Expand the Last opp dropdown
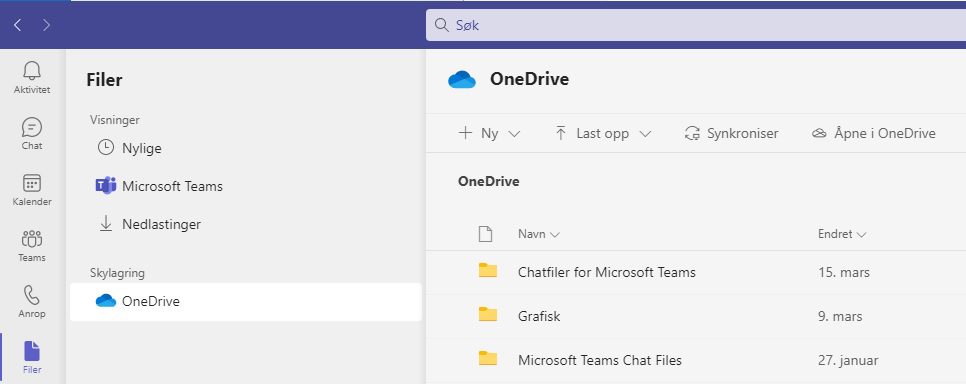The image size is (966, 384). [603, 133]
